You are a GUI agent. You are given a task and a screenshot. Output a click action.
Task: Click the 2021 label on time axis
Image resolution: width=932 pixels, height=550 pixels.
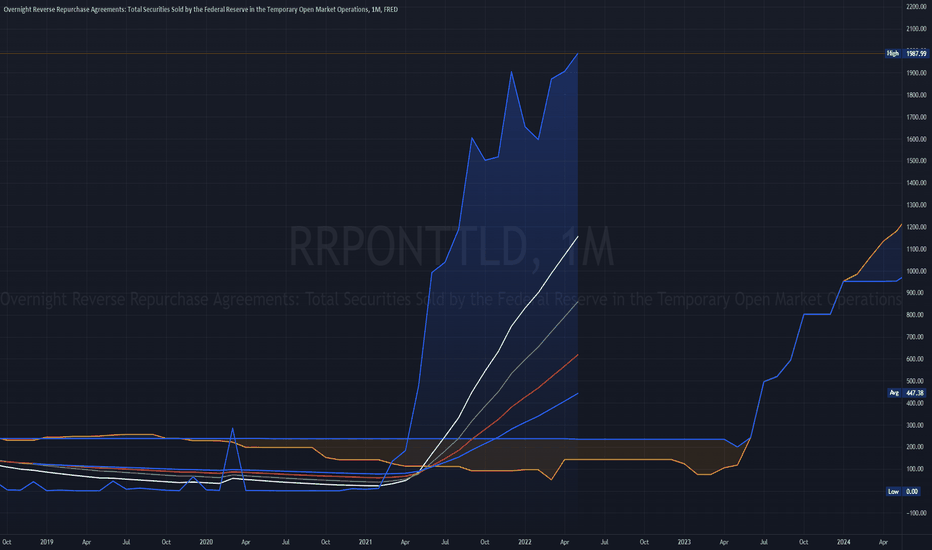coord(366,542)
